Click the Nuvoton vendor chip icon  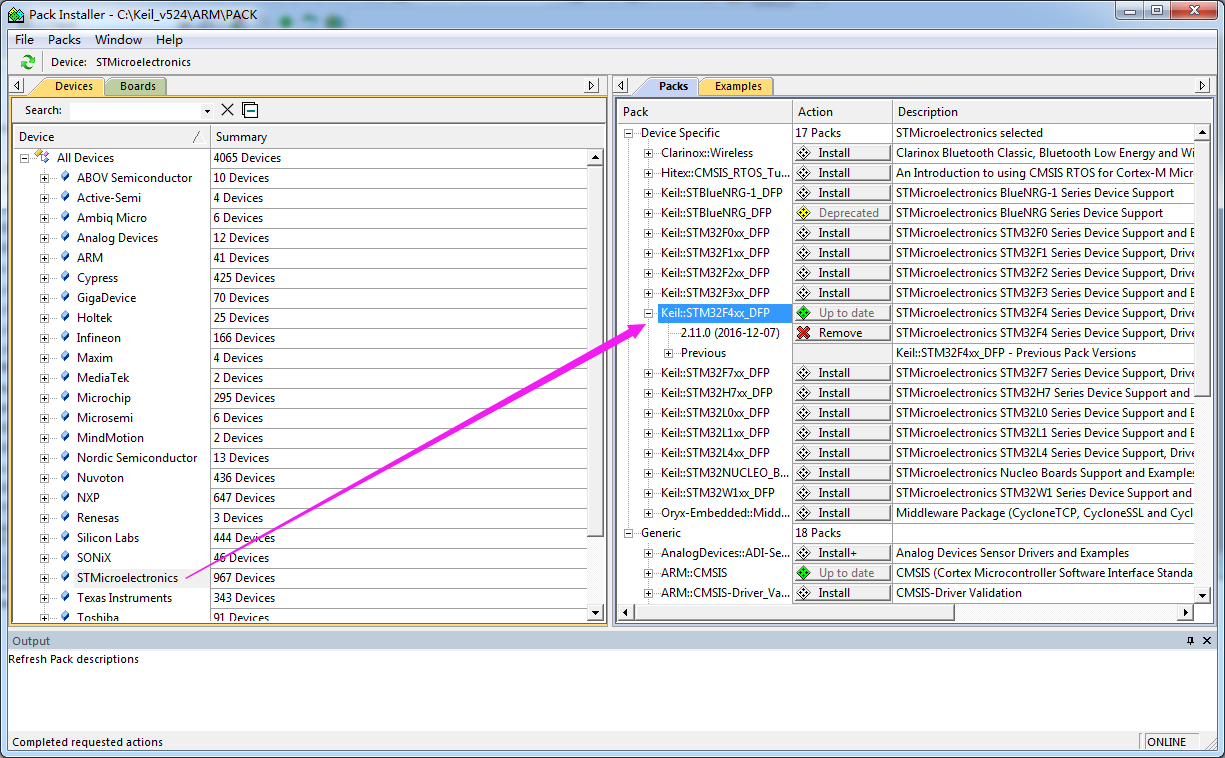[65, 477]
